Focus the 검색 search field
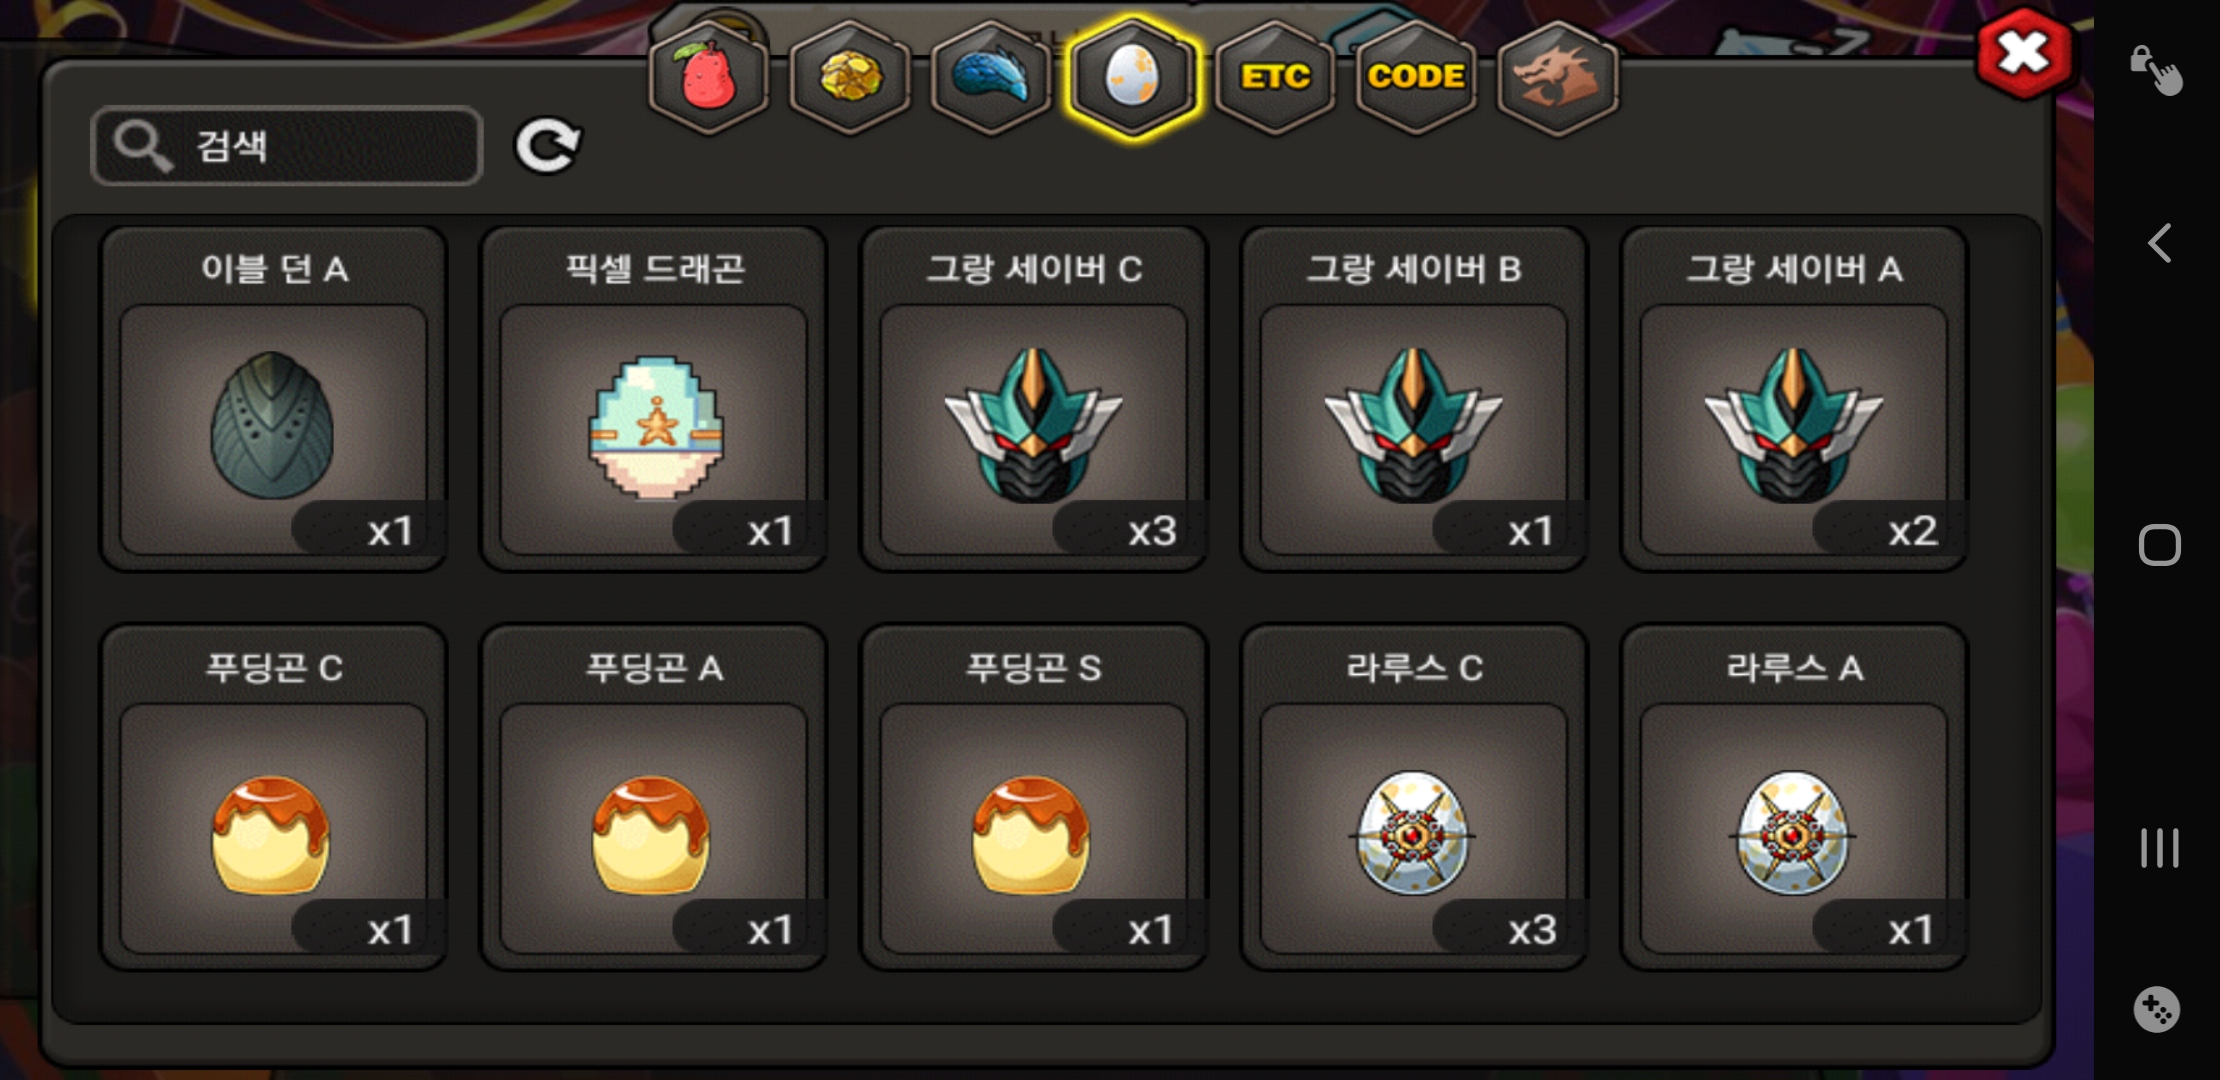This screenshot has width=2220, height=1080. (287, 146)
